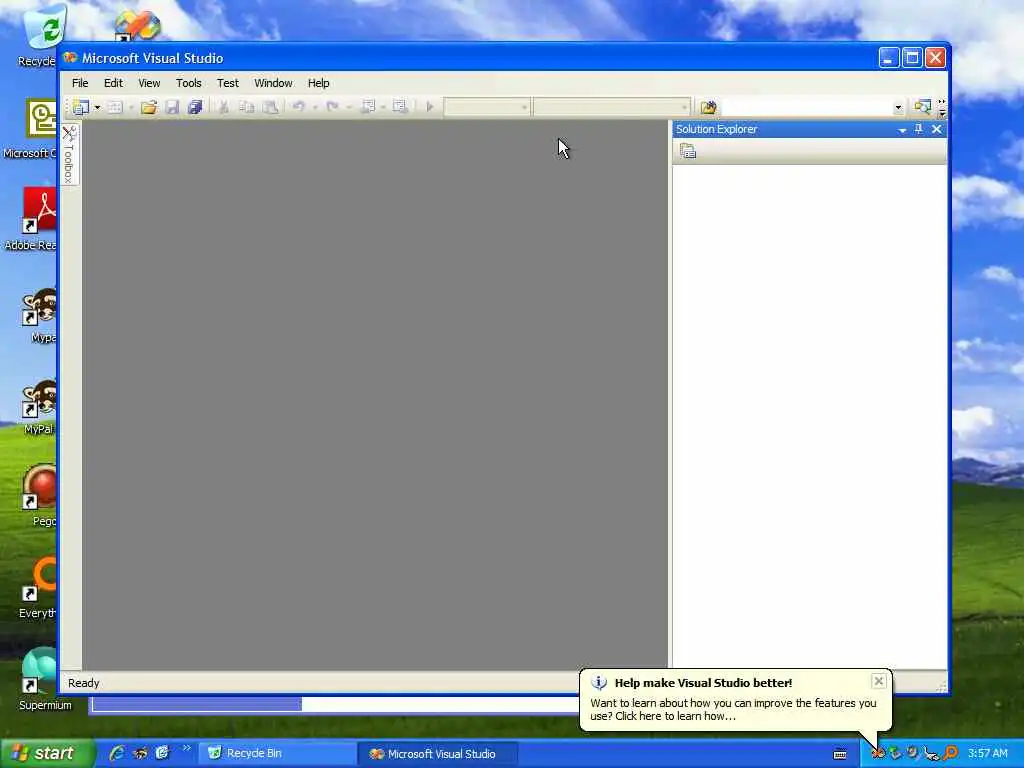Open the New Project button dropdown arrow
Image resolution: width=1024 pixels, height=768 pixels.
click(x=97, y=107)
